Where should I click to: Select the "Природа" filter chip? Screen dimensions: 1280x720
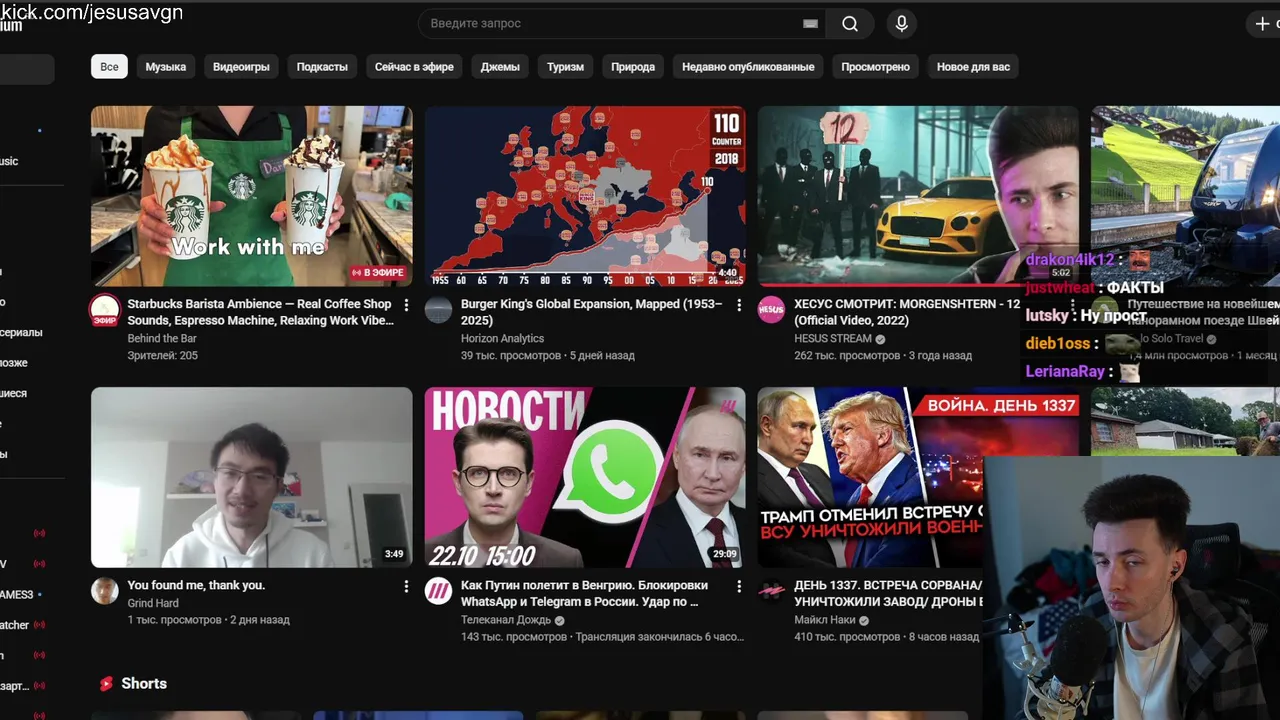tap(633, 67)
